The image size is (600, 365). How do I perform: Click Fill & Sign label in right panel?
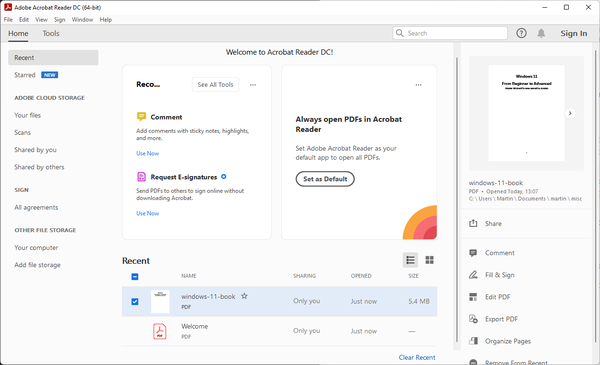click(500, 275)
